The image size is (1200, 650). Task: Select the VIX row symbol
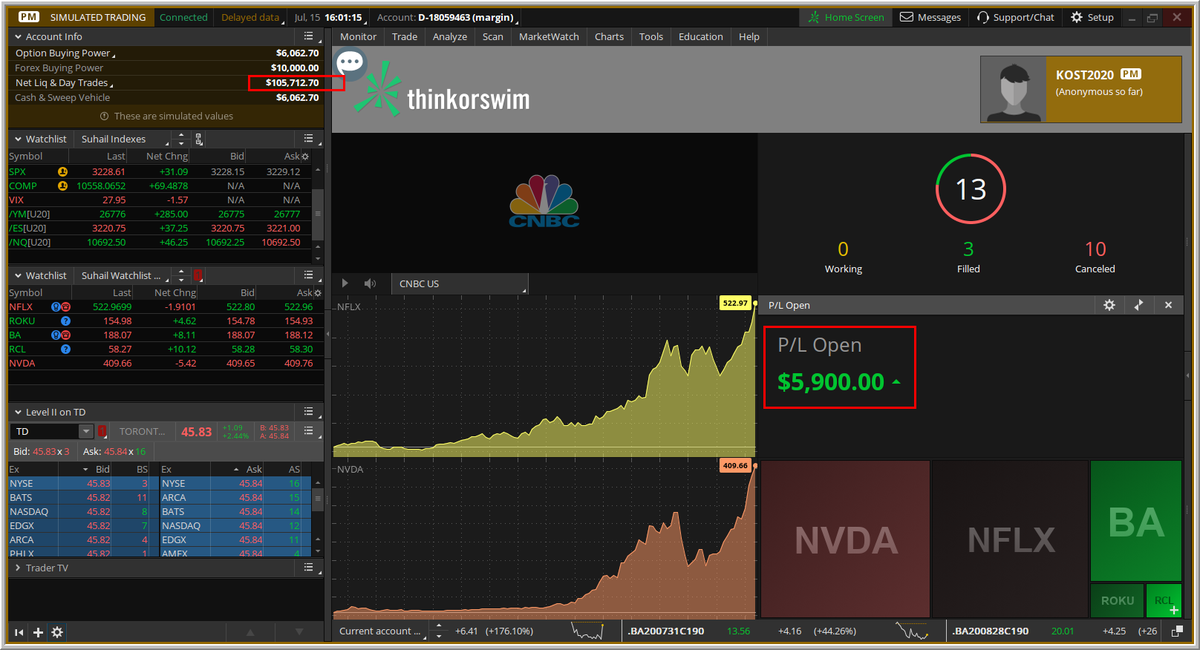[16, 200]
